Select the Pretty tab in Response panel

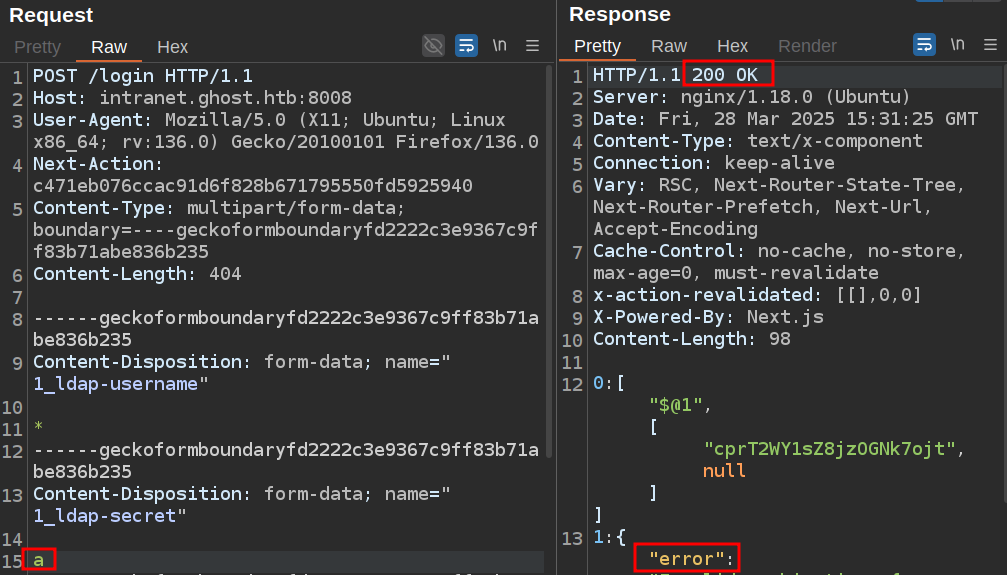[597, 46]
